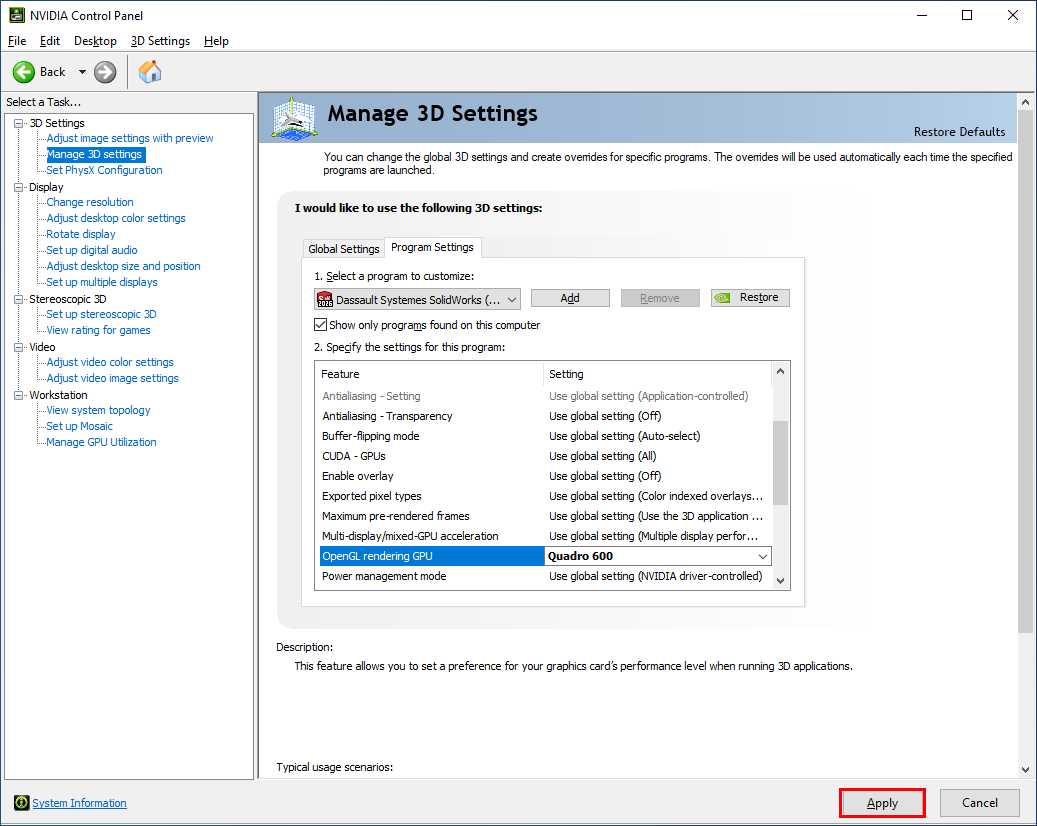Select the Exported pixel types row
This screenshot has width=1037, height=826.
[545, 496]
